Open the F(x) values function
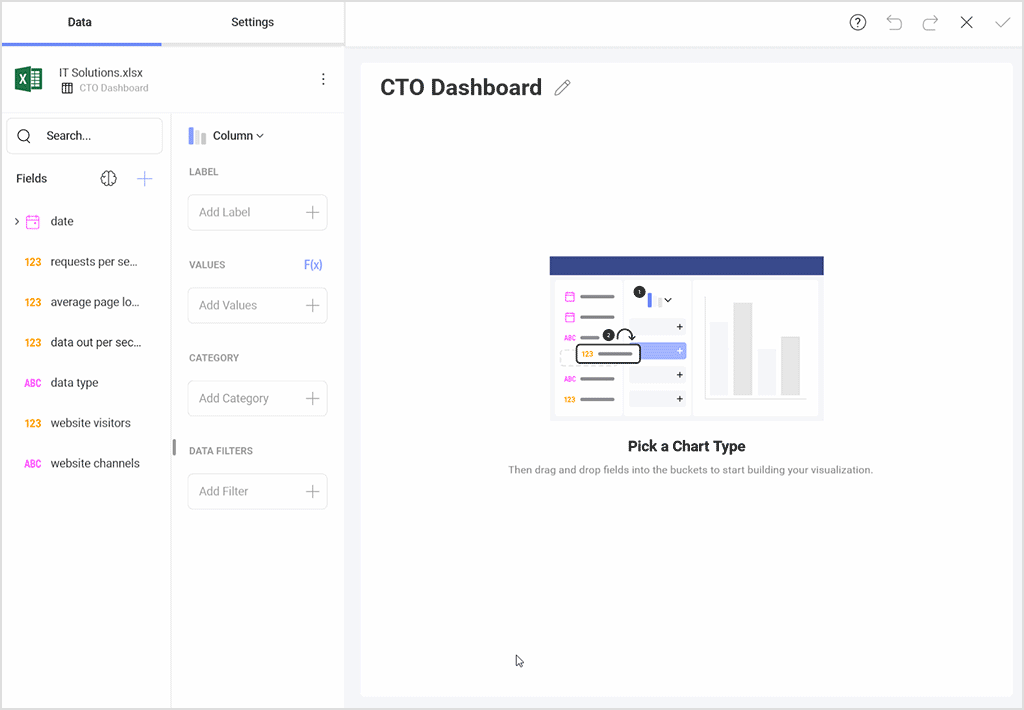 tap(313, 265)
